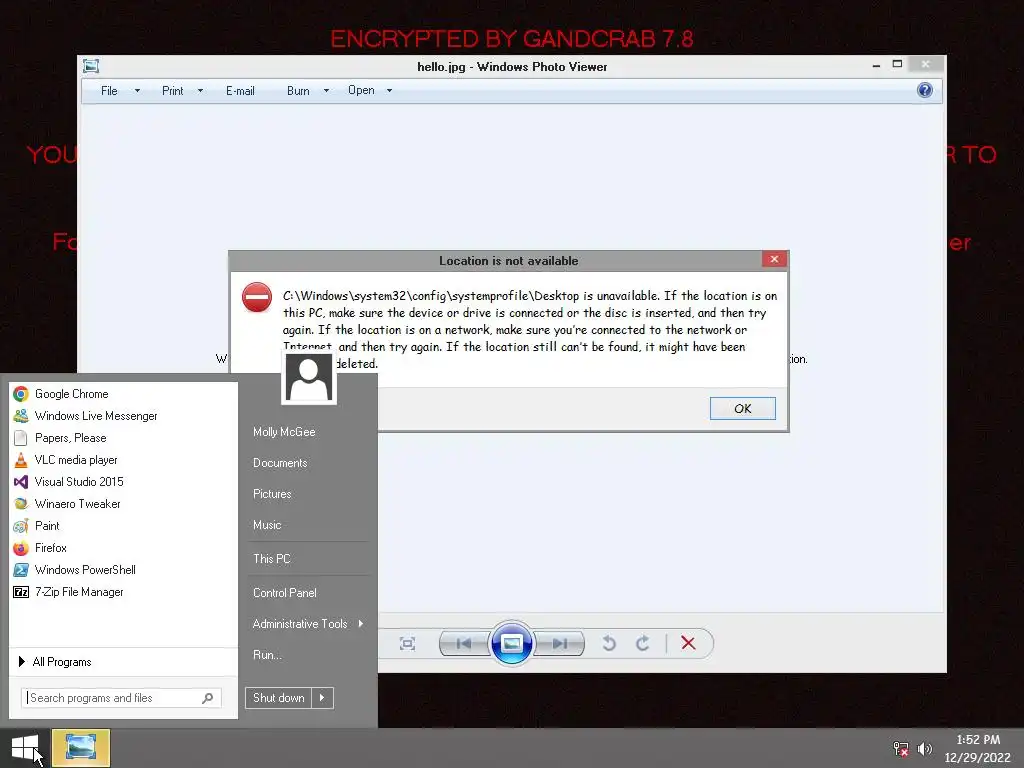
Task: Click the user account picture
Action: tap(309, 377)
